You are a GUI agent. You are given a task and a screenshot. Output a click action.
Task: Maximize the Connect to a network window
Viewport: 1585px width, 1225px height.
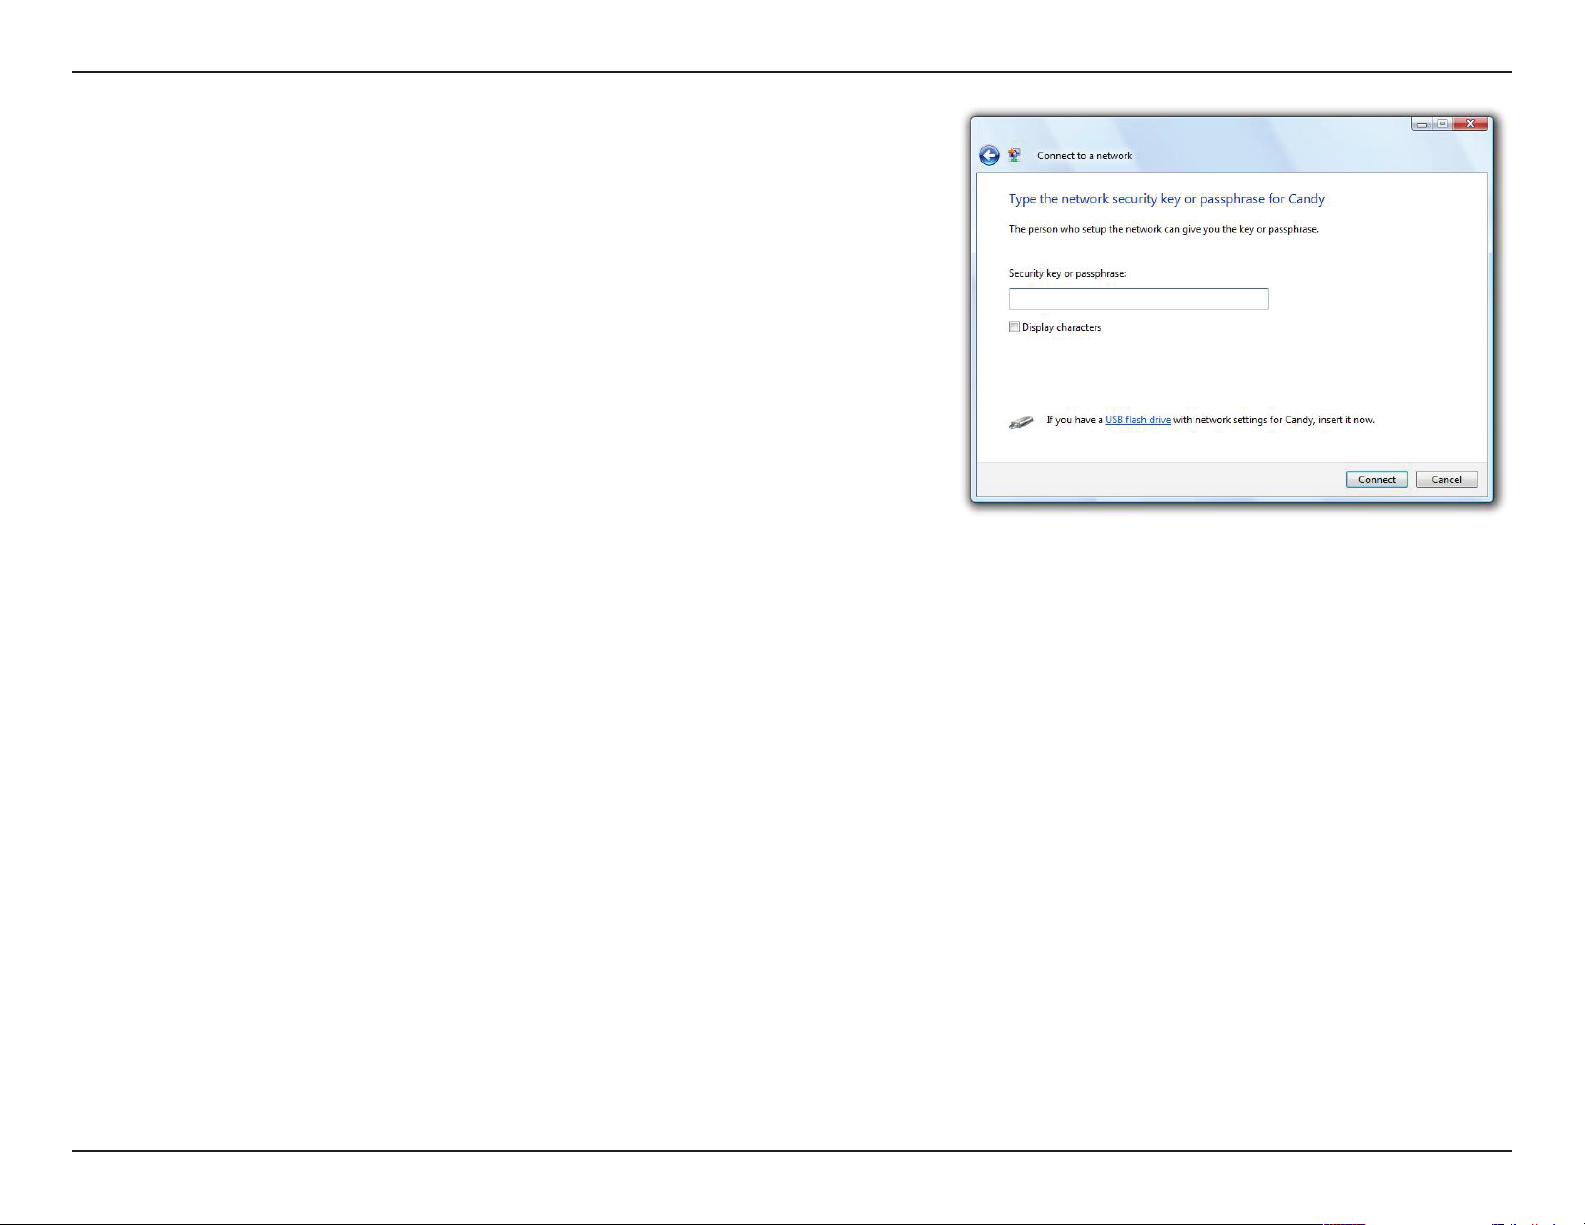pyautogui.click(x=1443, y=124)
